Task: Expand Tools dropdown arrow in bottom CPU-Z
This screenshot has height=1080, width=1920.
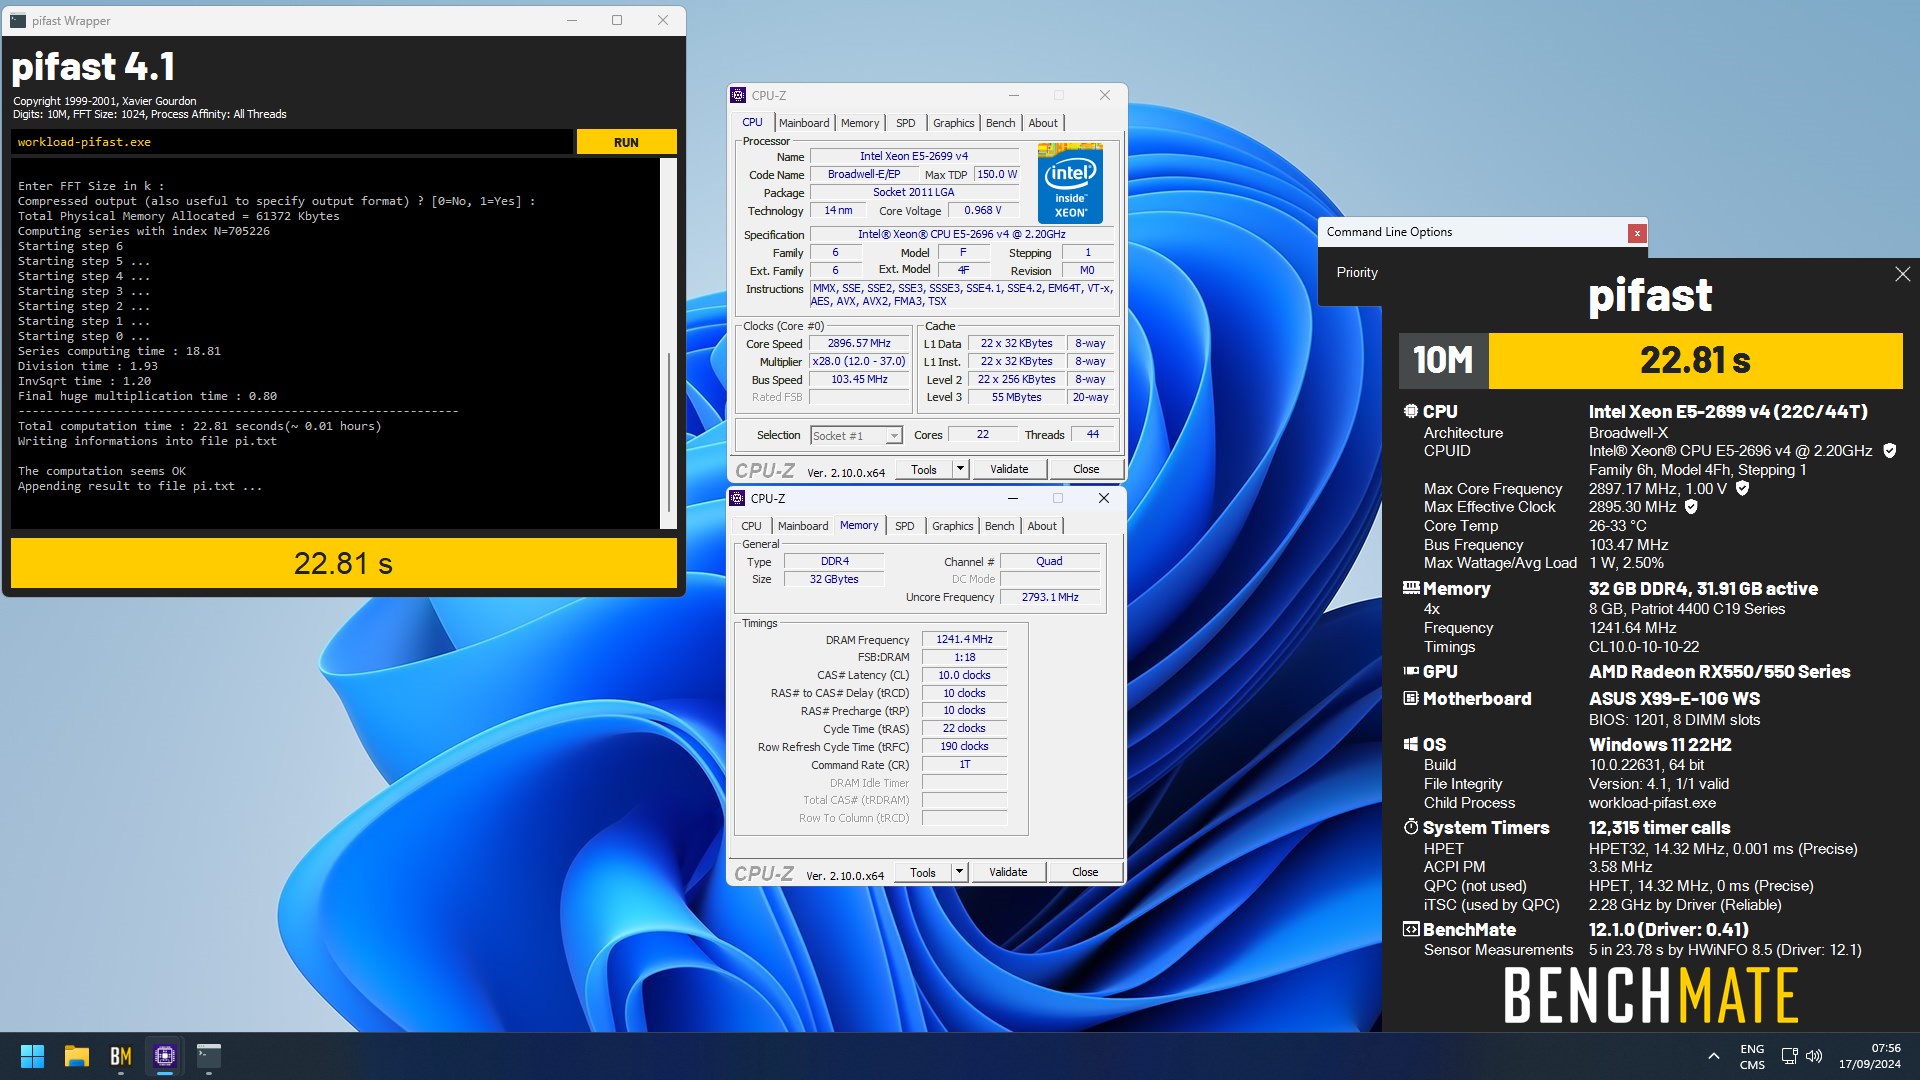Action: click(x=959, y=872)
